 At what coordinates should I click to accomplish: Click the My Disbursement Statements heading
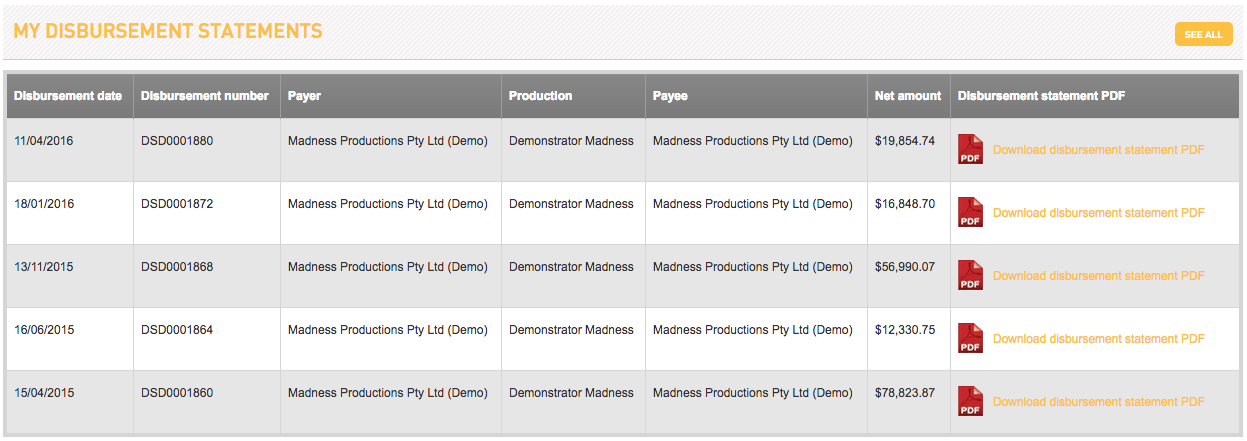[168, 31]
